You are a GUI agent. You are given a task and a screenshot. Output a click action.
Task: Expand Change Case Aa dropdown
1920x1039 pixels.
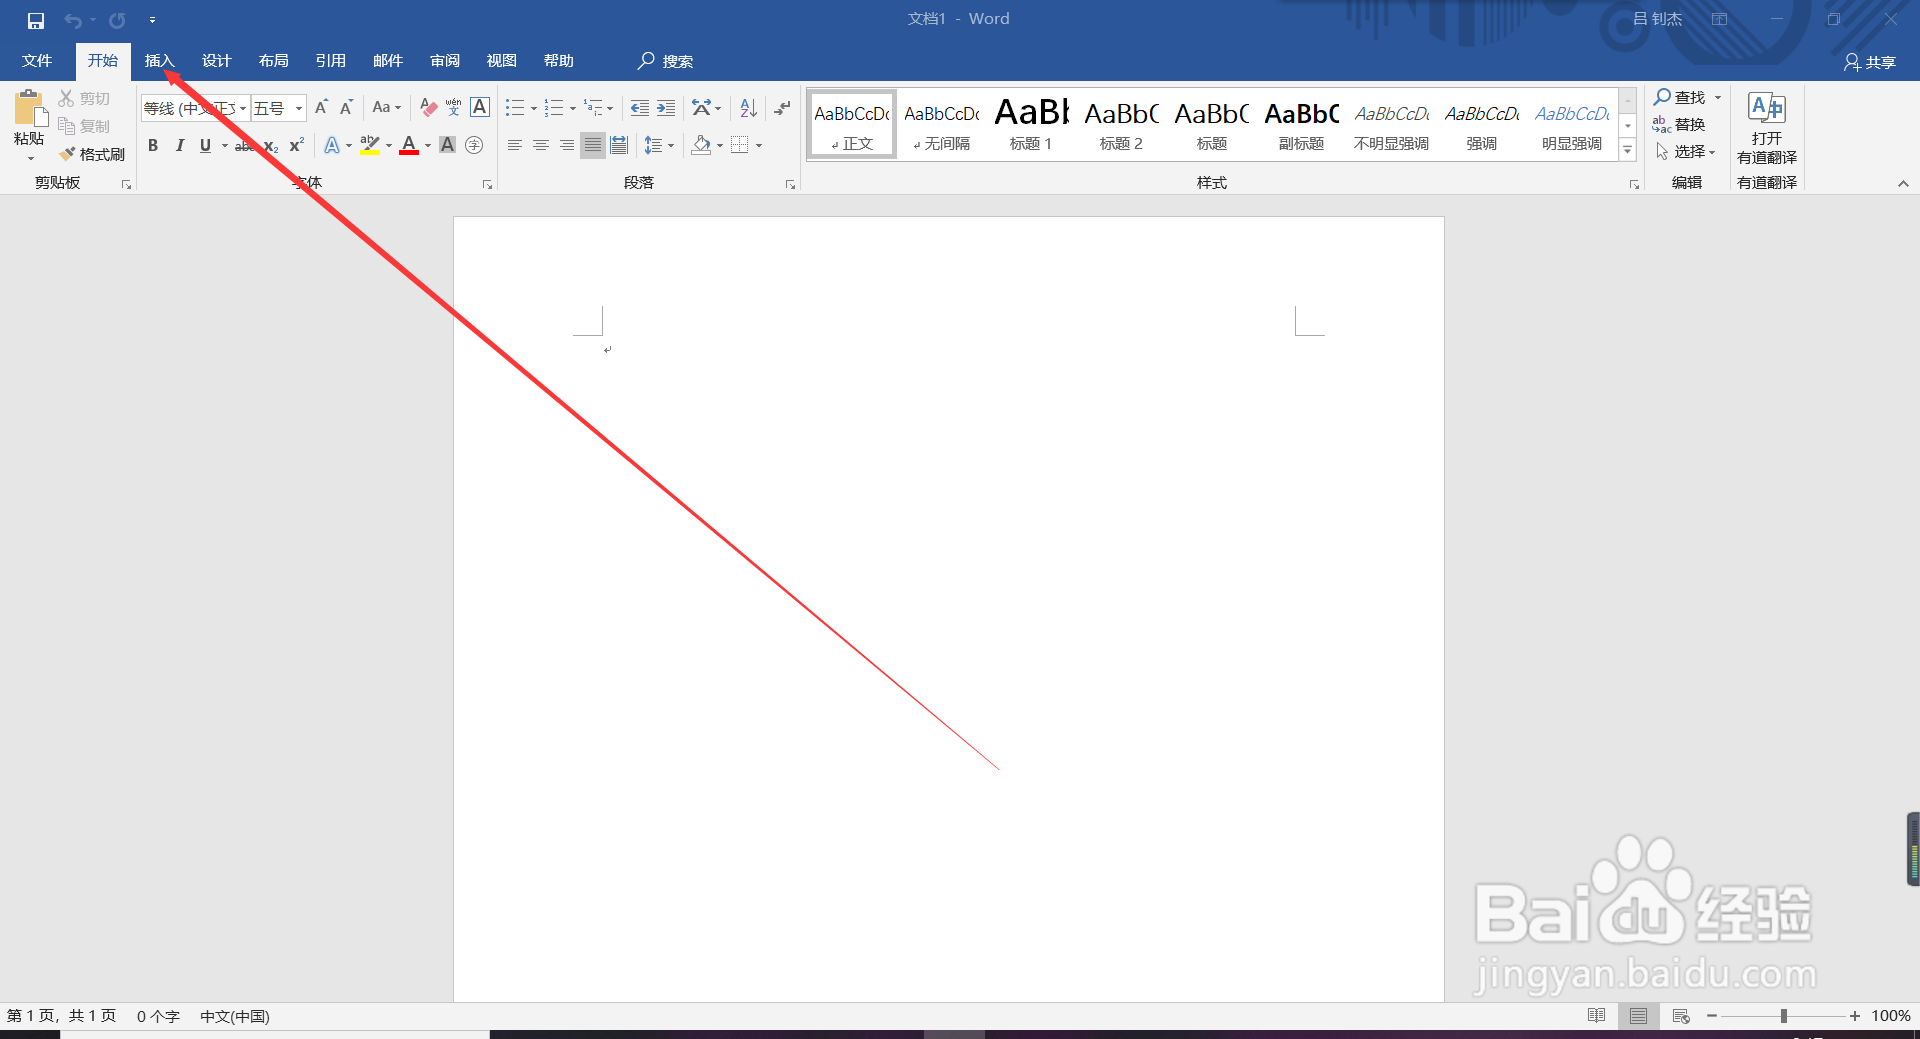386,107
